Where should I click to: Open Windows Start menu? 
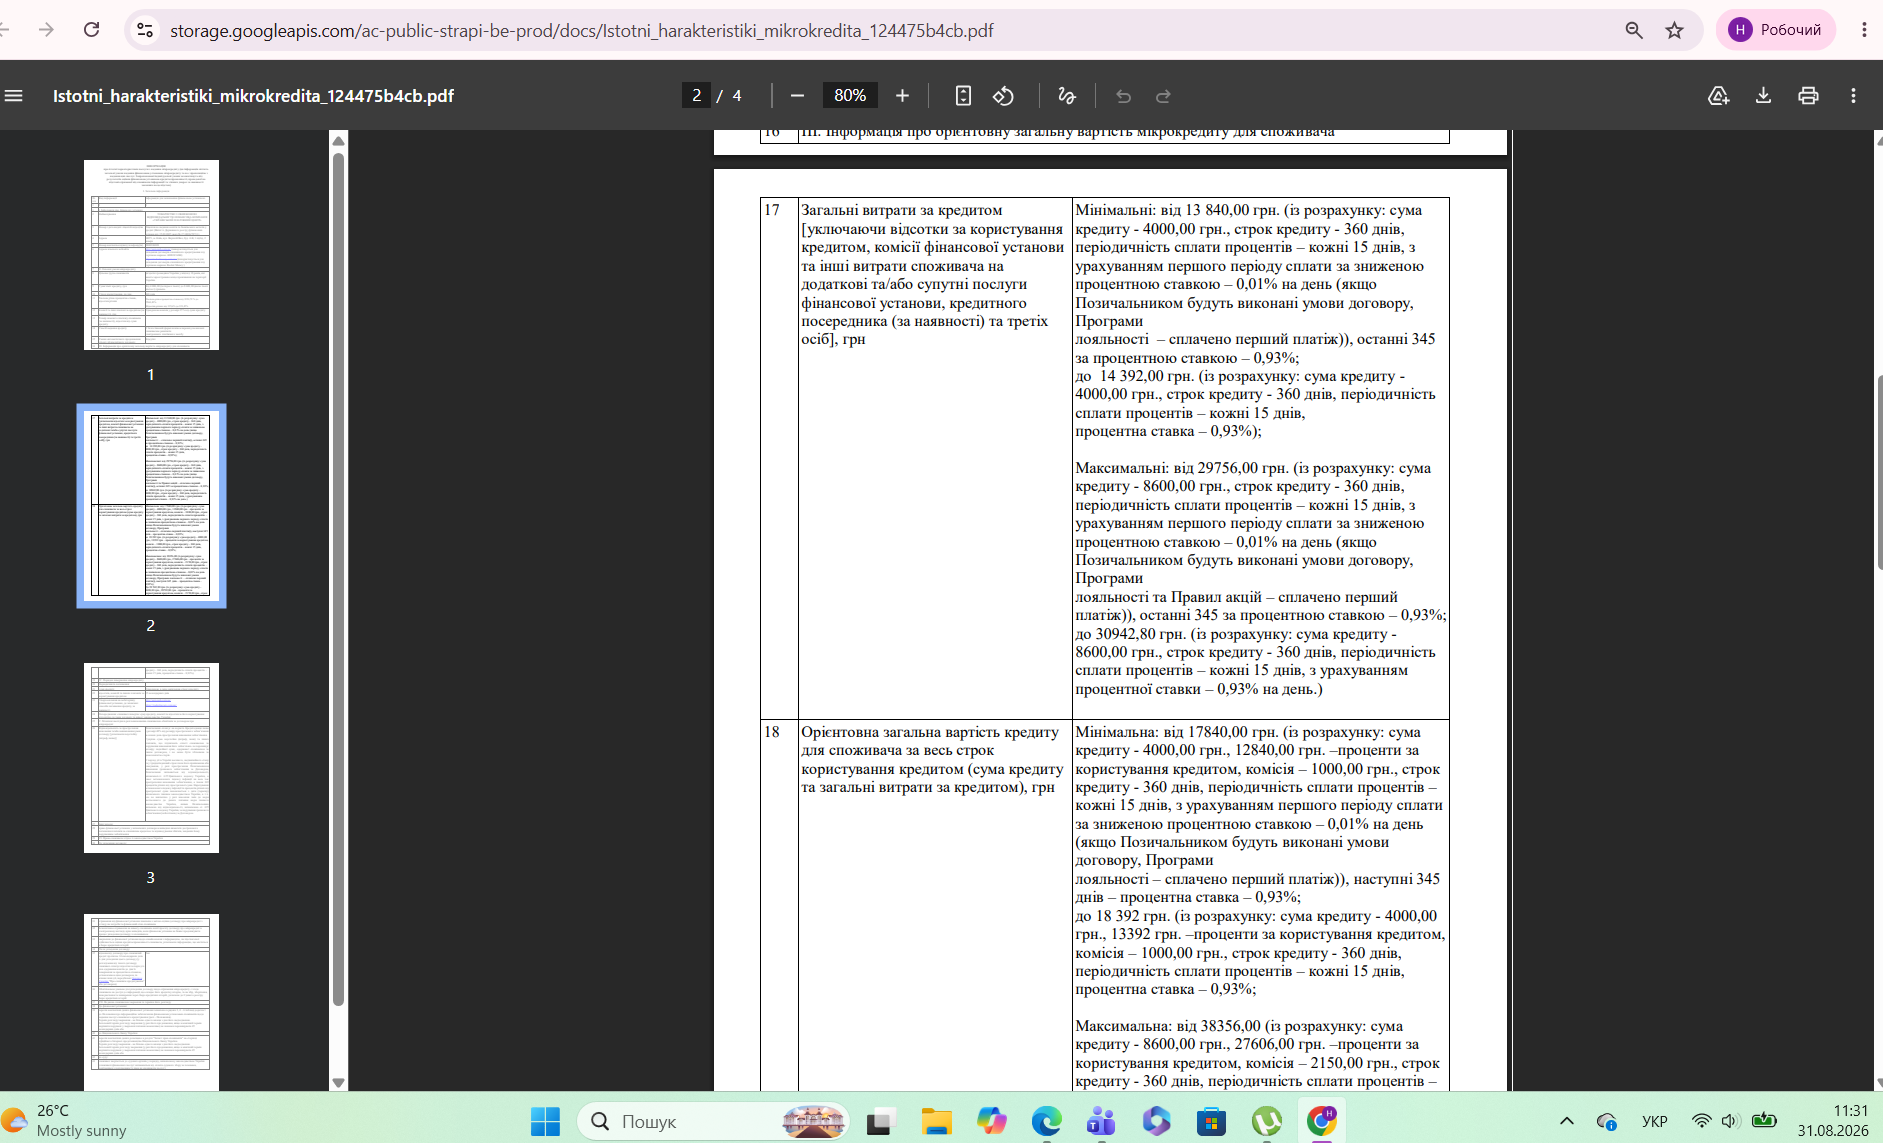(x=545, y=1122)
